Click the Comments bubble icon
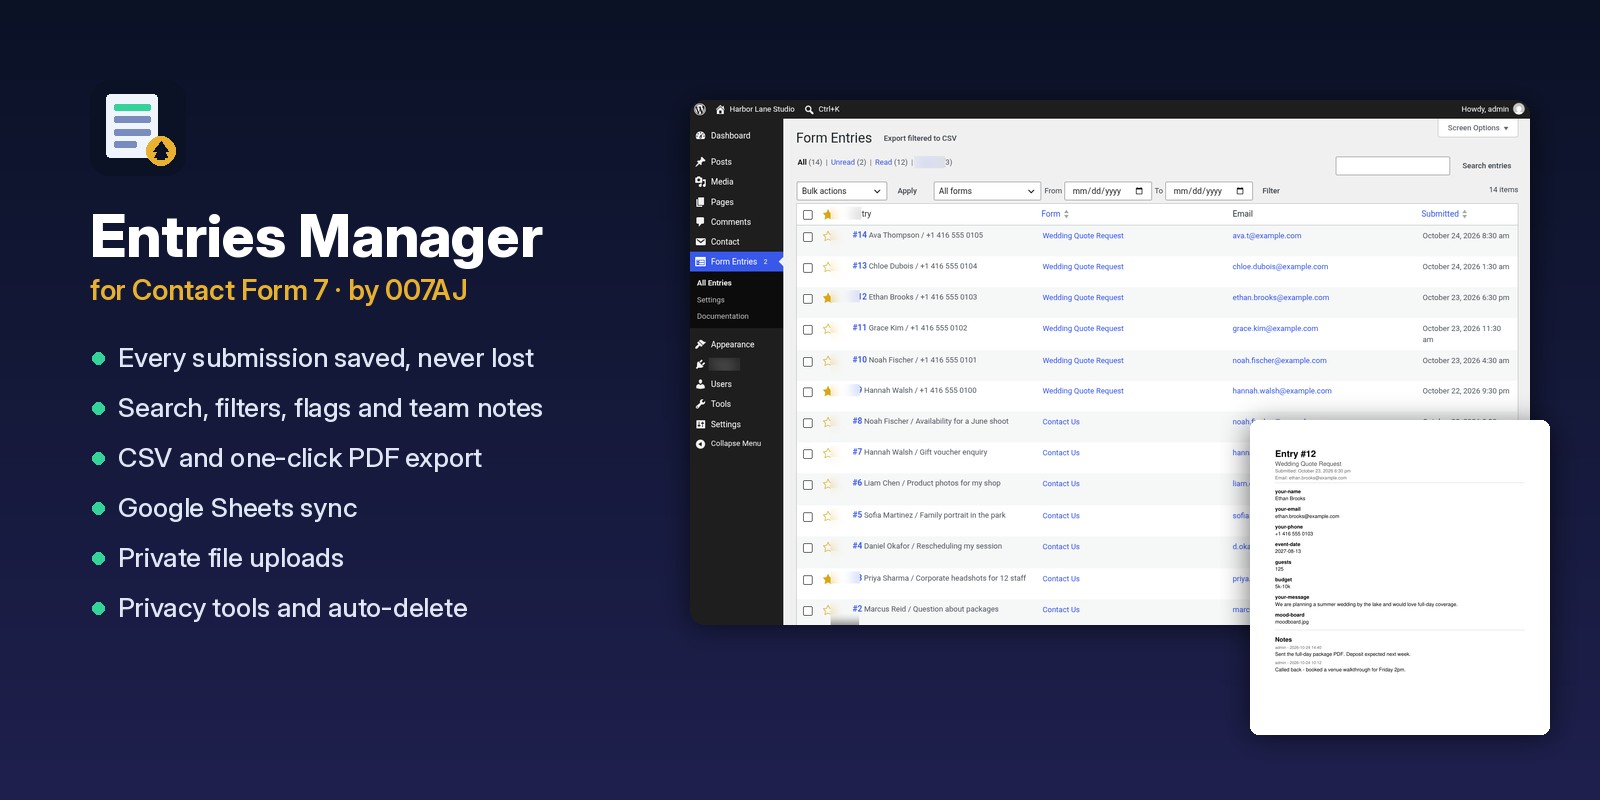Viewport: 1600px width, 800px height. click(x=700, y=221)
